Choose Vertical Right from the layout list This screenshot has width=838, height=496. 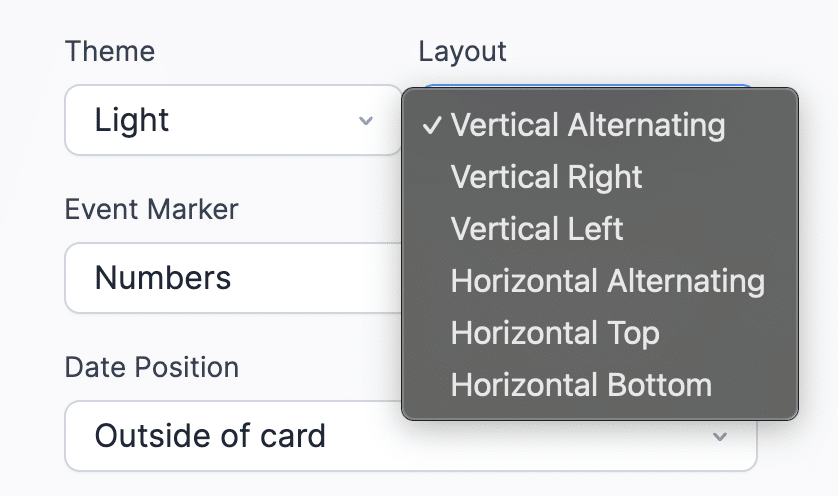click(547, 177)
